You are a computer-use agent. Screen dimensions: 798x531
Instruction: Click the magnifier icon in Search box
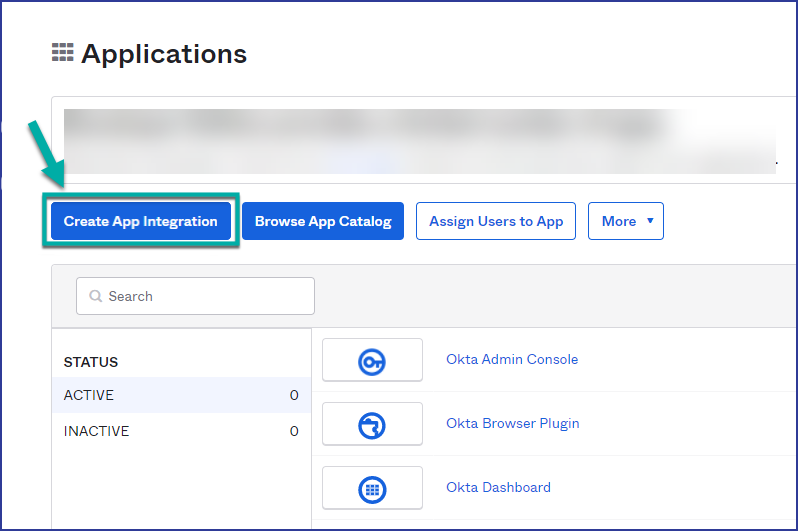[96, 297]
